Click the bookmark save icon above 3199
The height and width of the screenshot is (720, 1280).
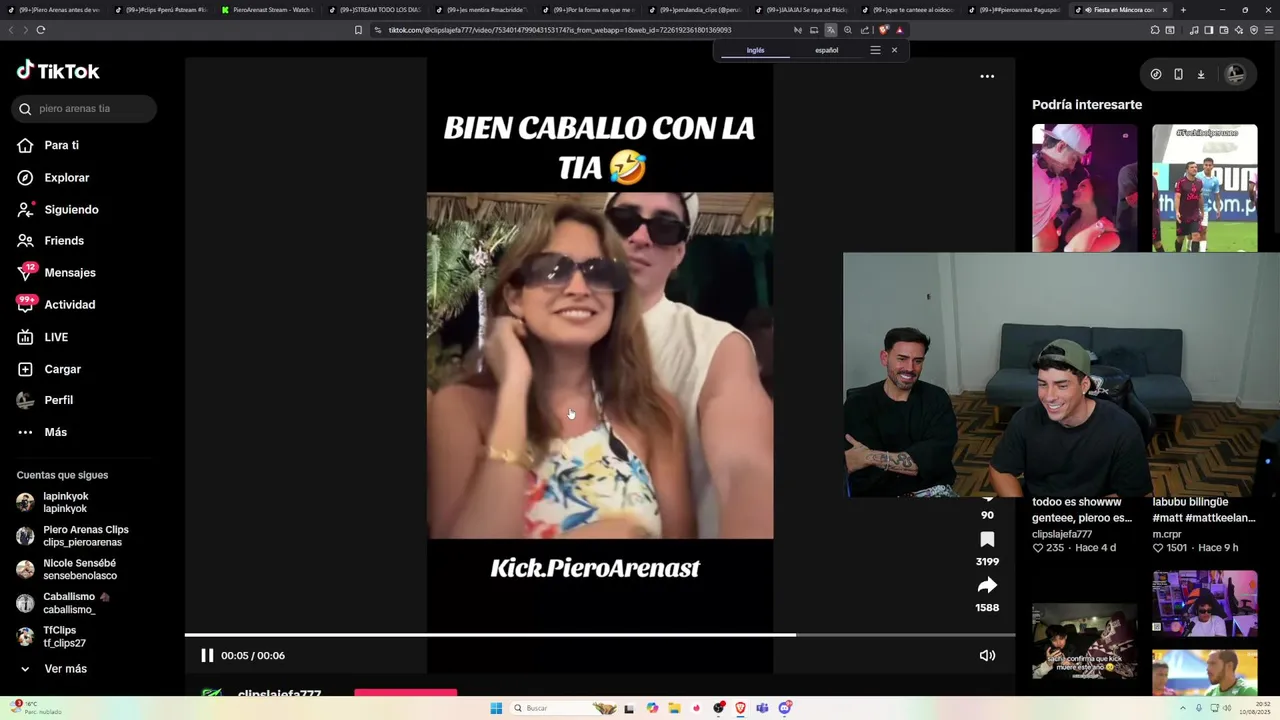[x=987, y=540]
